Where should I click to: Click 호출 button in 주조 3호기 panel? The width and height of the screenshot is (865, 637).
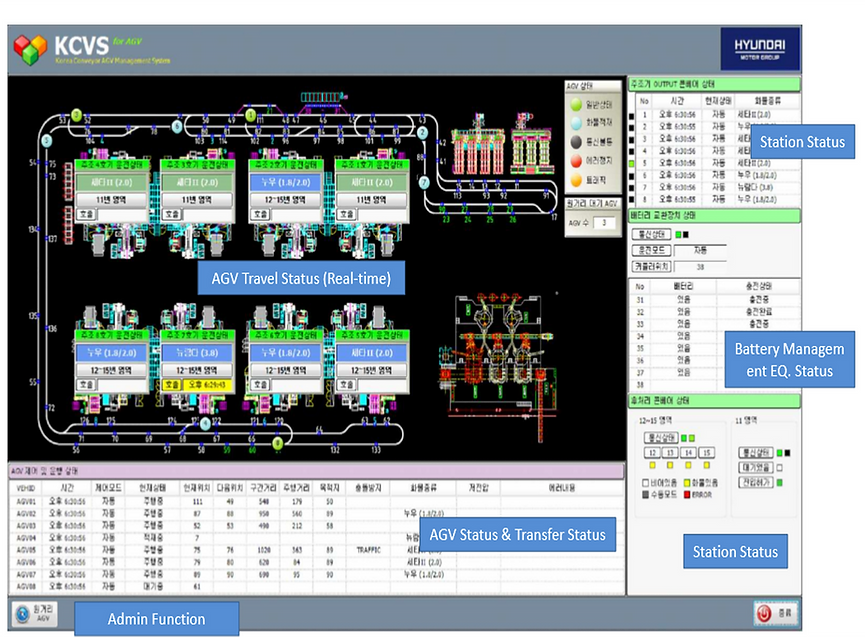tap(172, 214)
